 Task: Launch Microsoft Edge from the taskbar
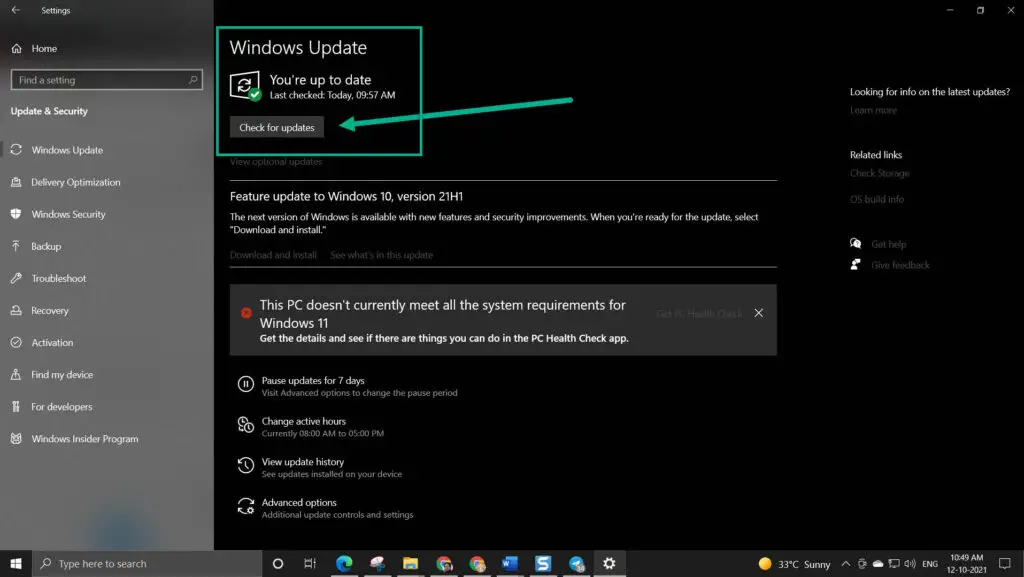tap(344, 563)
